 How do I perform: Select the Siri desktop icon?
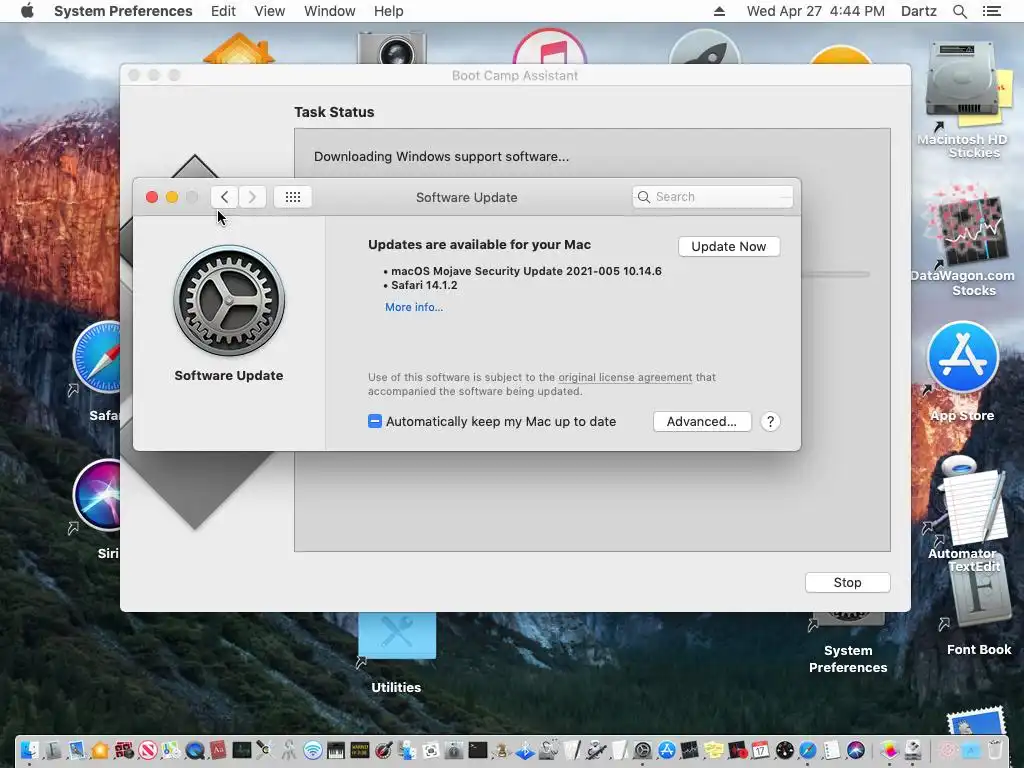pos(98,495)
